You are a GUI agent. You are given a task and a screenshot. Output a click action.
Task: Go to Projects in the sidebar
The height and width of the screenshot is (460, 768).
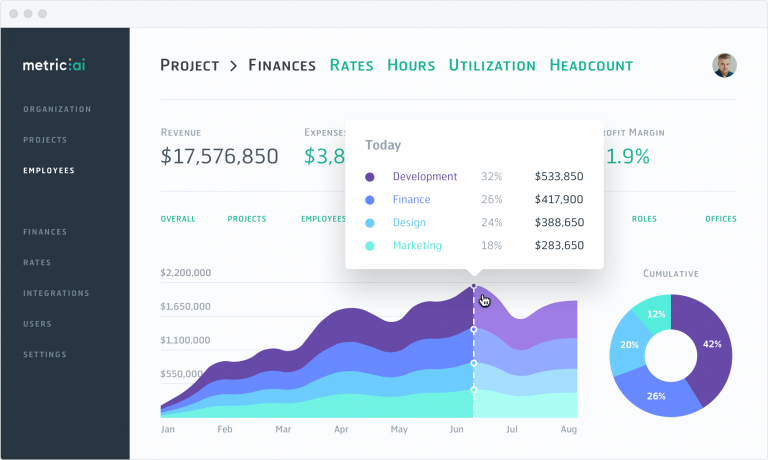(x=45, y=140)
